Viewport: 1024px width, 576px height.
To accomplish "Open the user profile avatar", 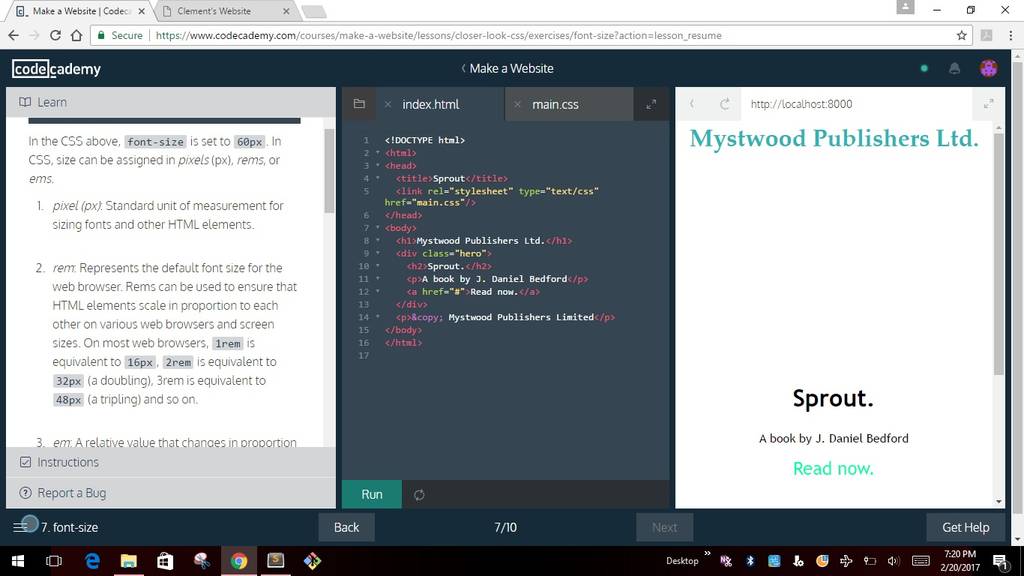I will 988,69.
